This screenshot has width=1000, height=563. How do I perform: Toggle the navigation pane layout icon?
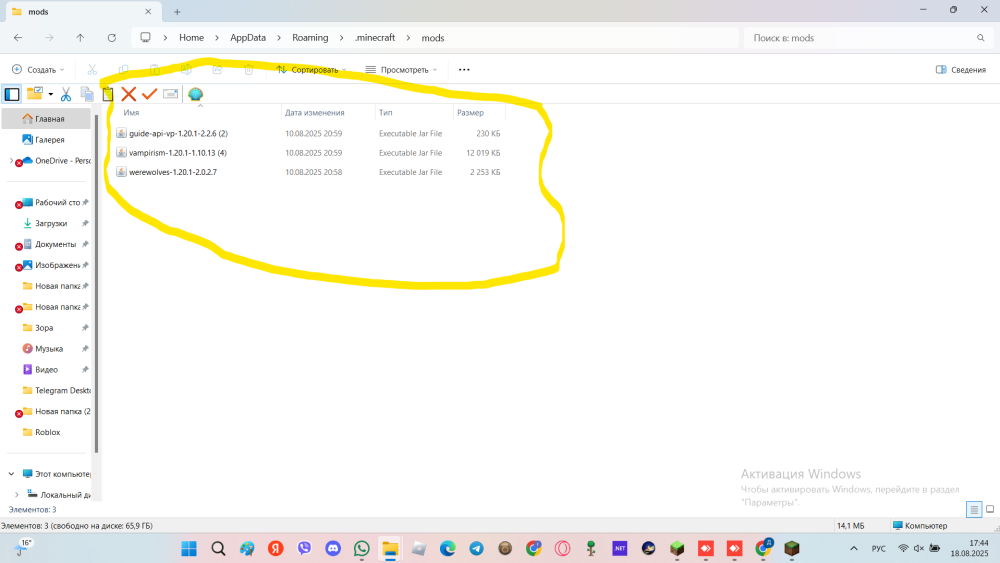click(x=12, y=94)
